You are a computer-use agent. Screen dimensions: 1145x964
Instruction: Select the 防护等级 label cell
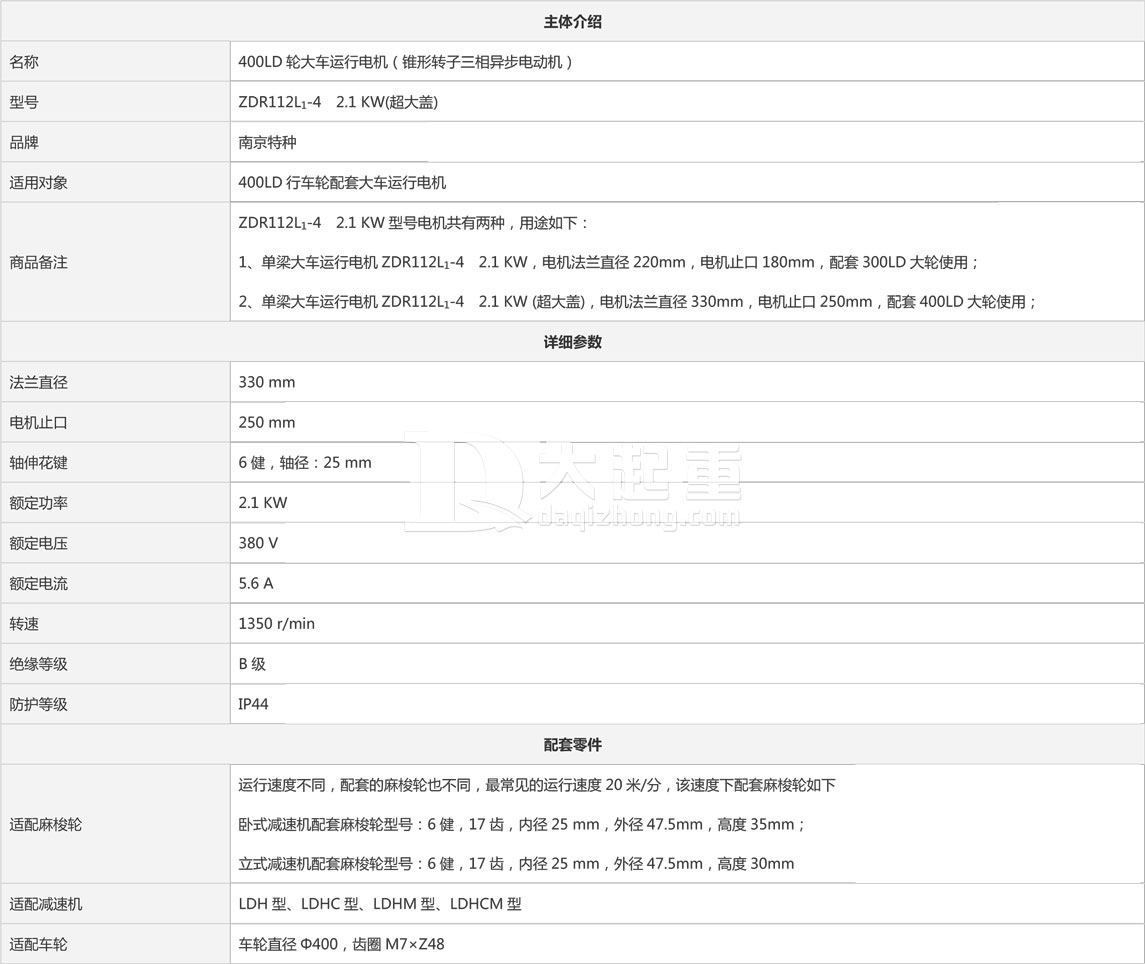(x=115, y=704)
